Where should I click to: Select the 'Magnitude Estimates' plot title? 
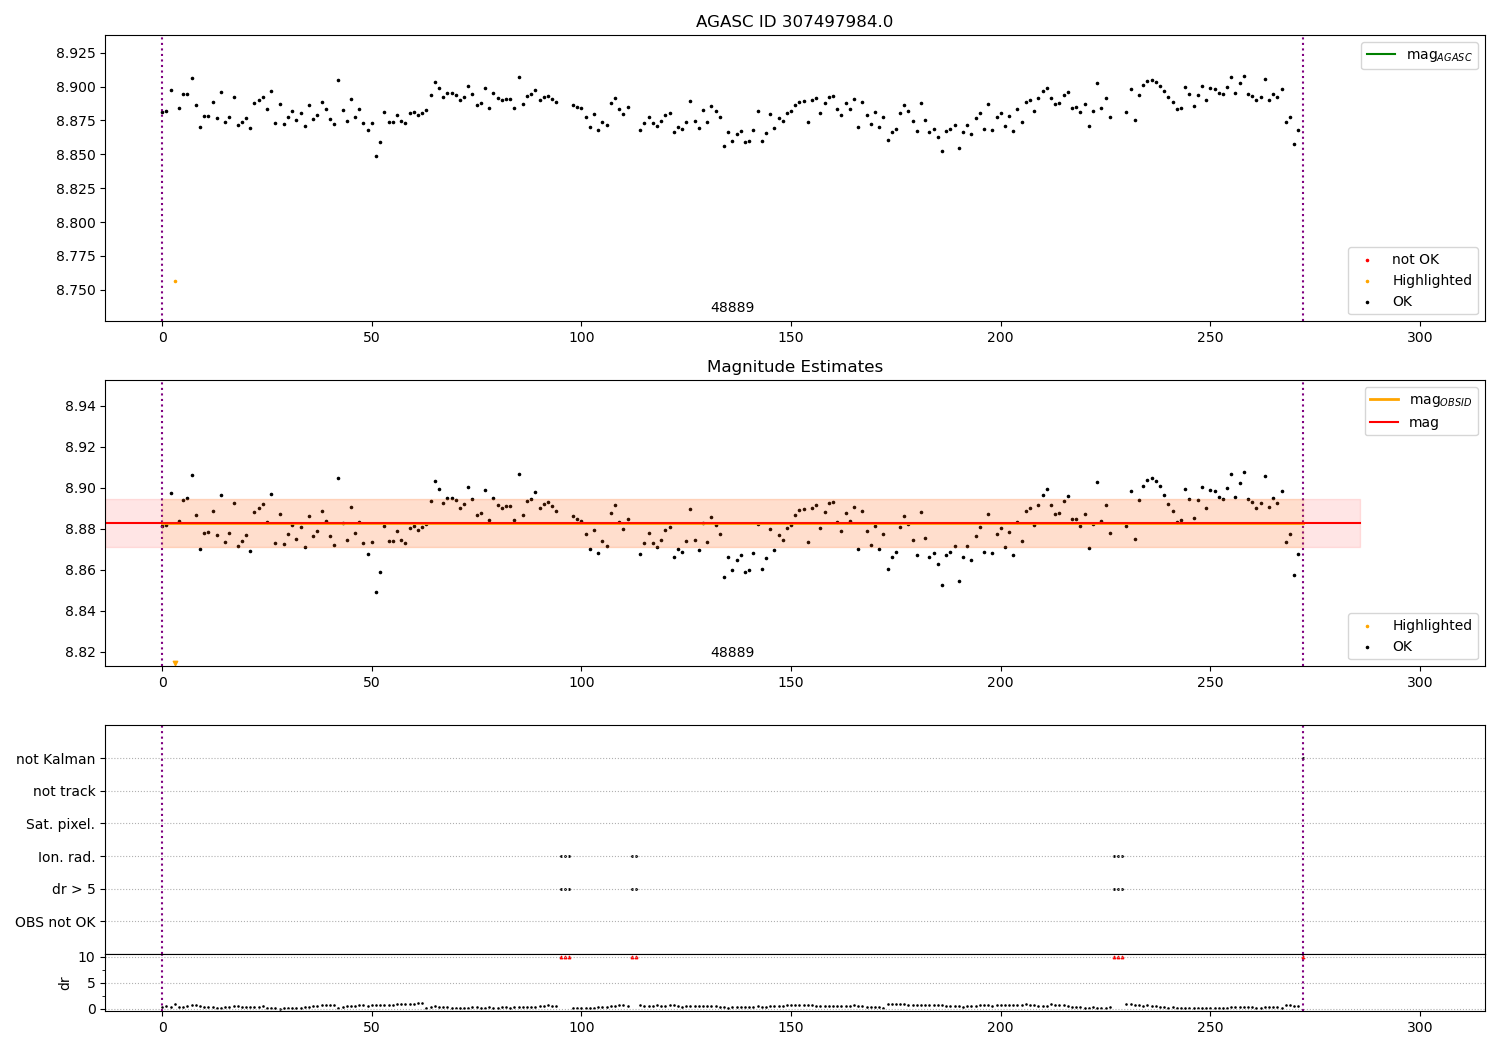point(794,367)
